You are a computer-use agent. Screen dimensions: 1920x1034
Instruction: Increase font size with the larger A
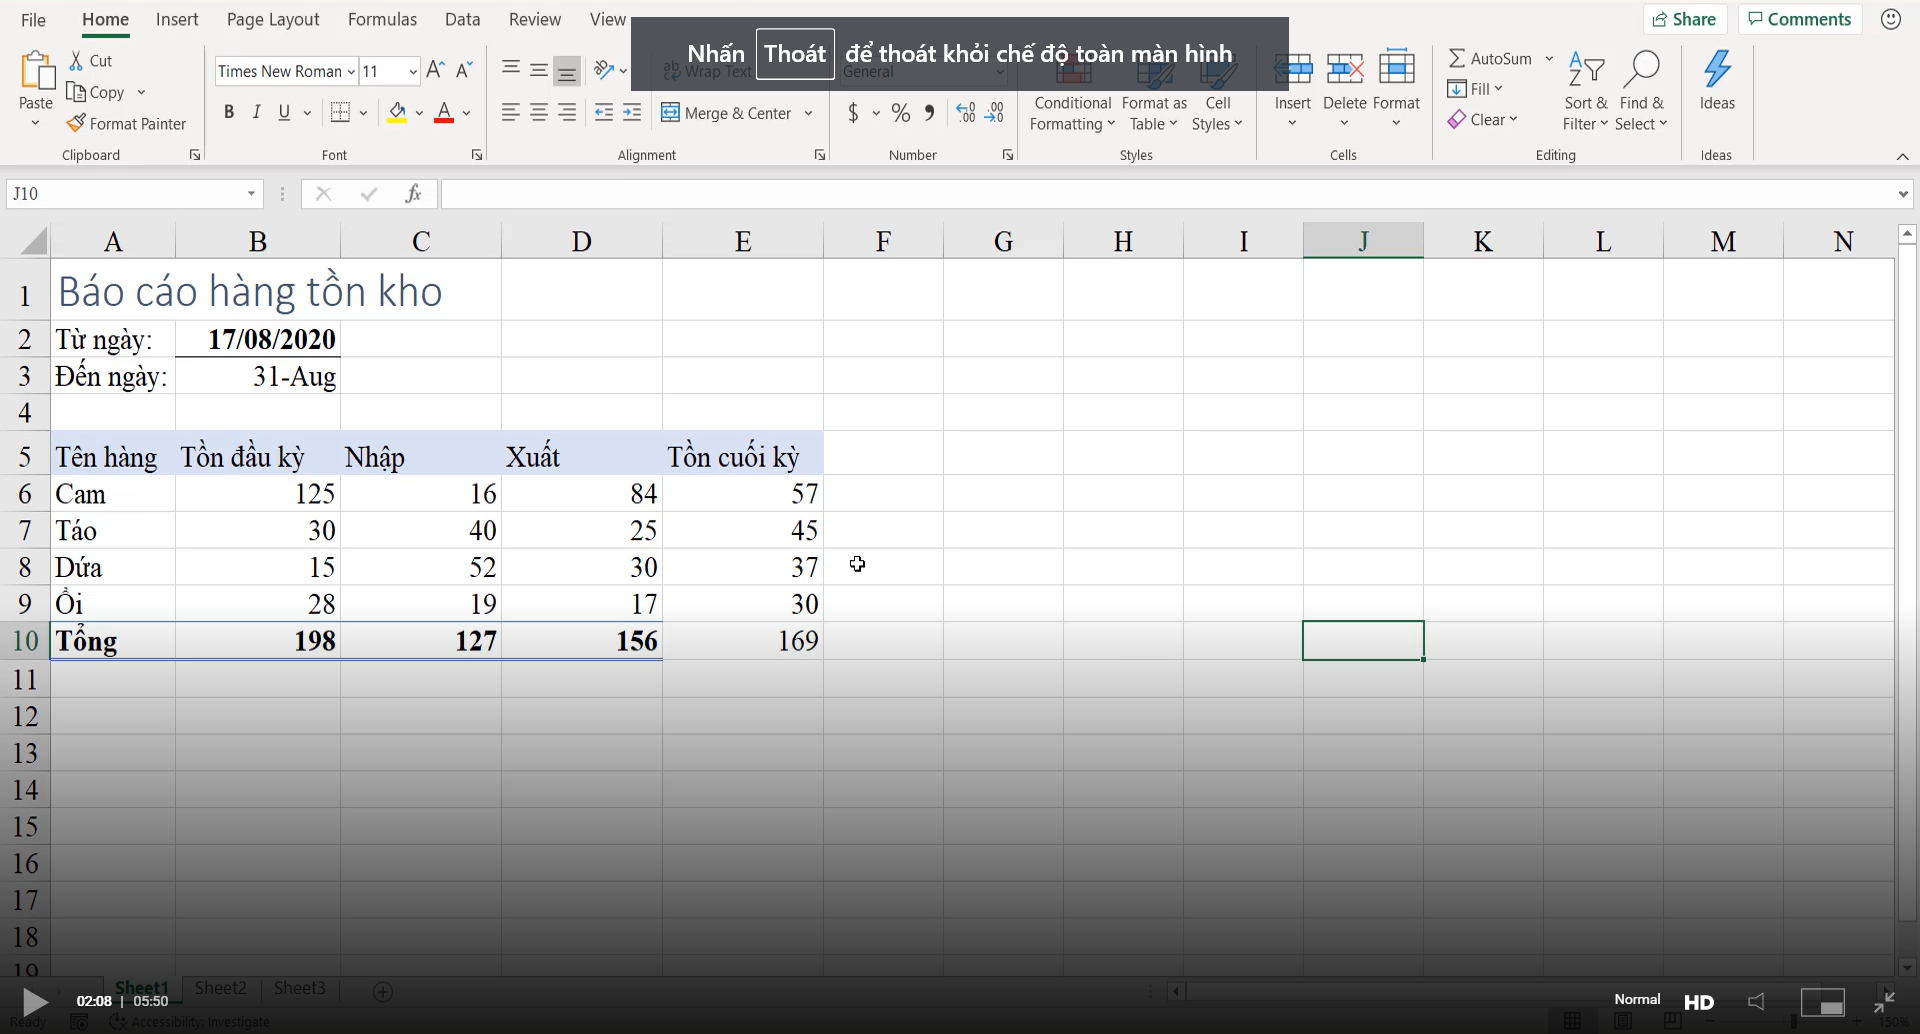(x=435, y=70)
